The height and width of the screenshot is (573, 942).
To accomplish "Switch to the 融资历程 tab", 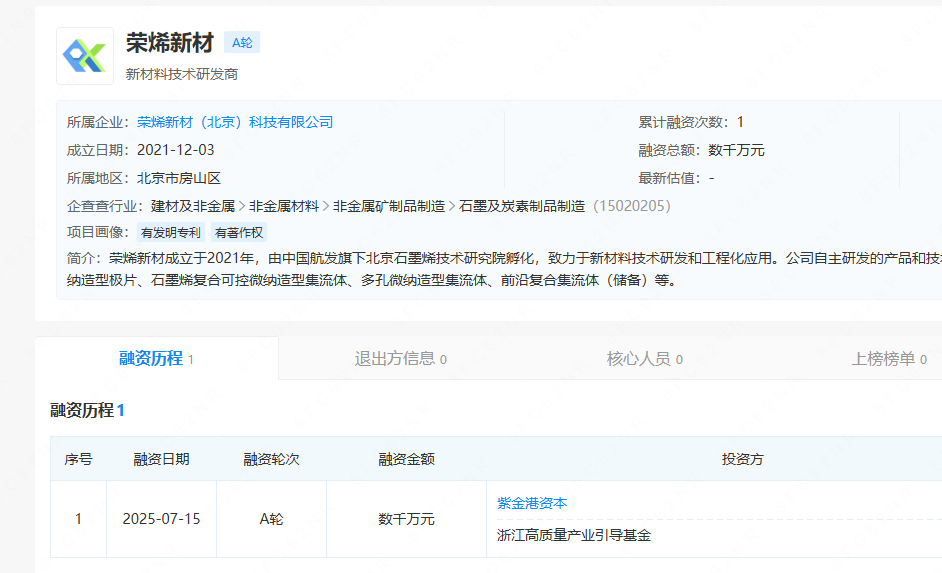I will coord(156,359).
